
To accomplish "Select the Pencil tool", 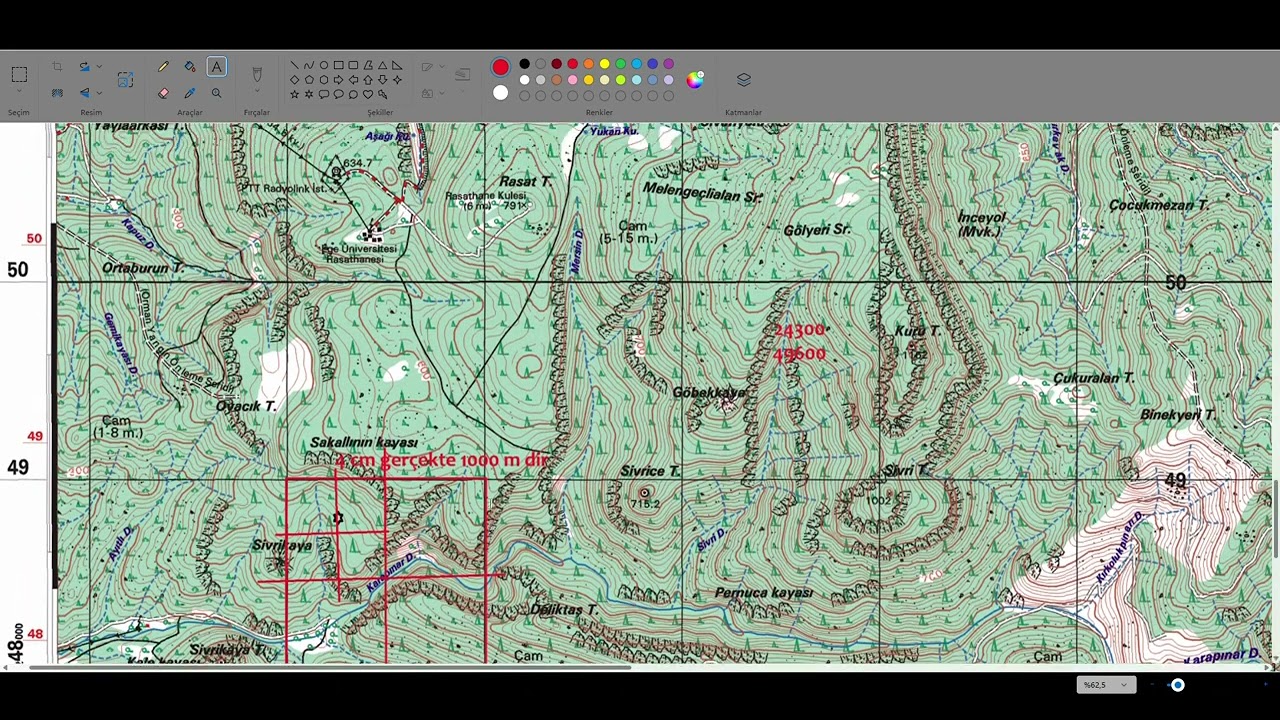I will (163, 66).
